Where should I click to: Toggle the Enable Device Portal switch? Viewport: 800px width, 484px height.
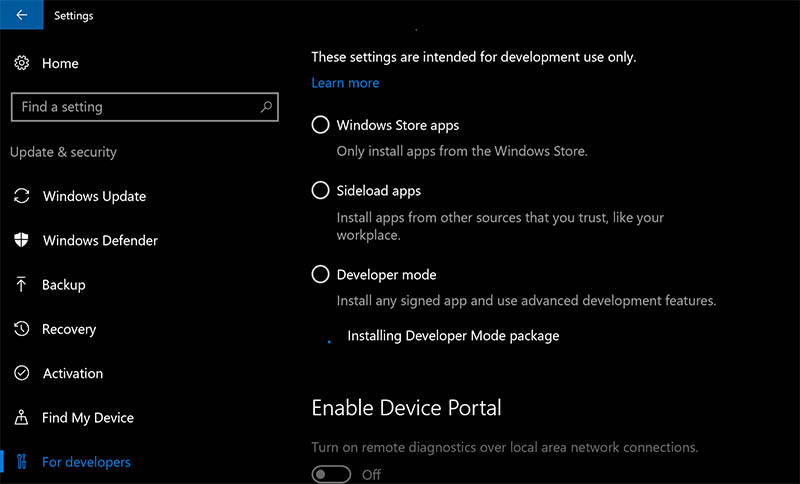pos(332,474)
